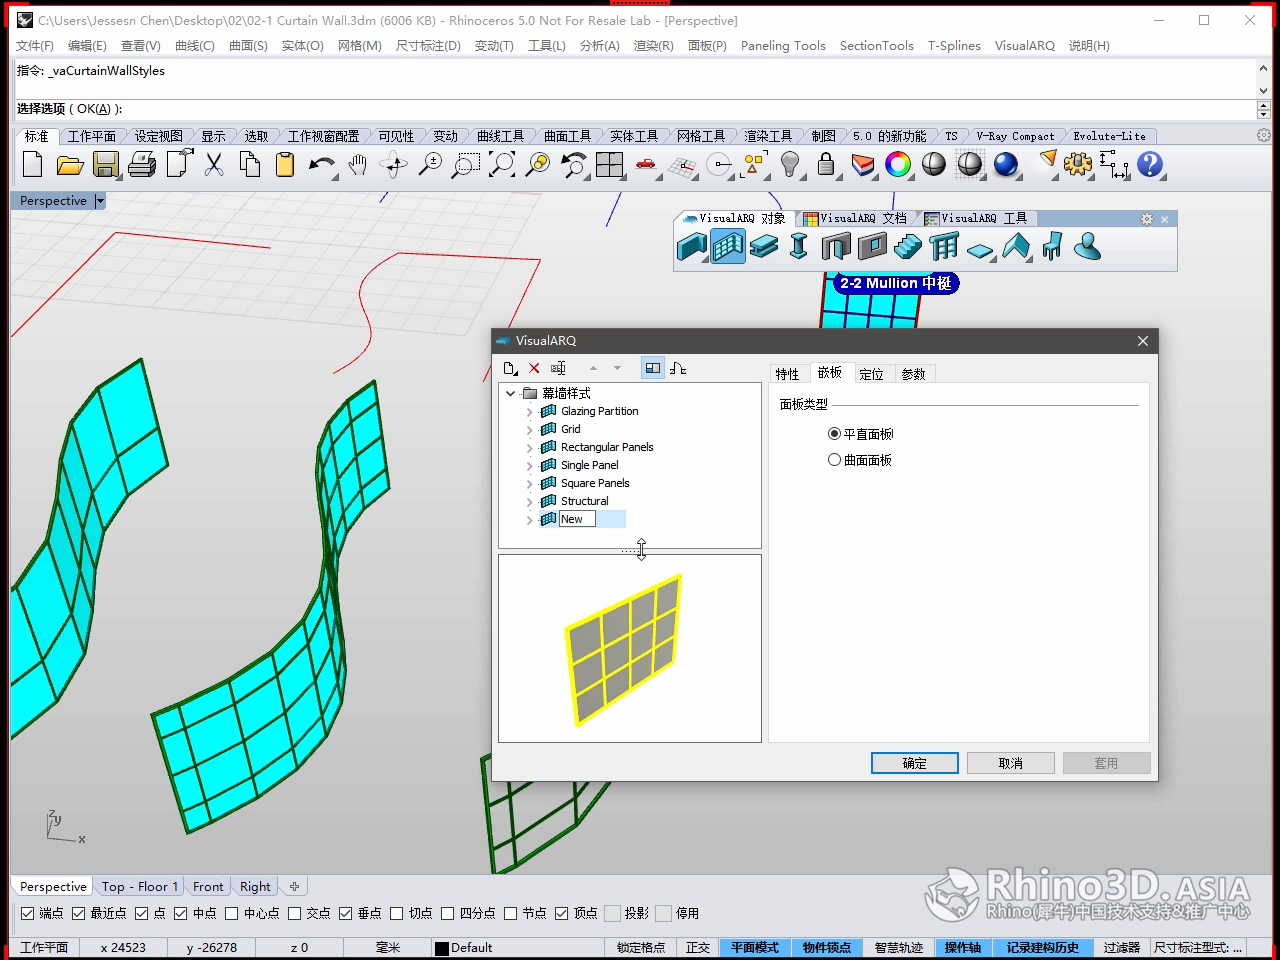Toggle 锁定格点 in status bar
Viewport: 1280px width, 960px height.
tap(641, 947)
